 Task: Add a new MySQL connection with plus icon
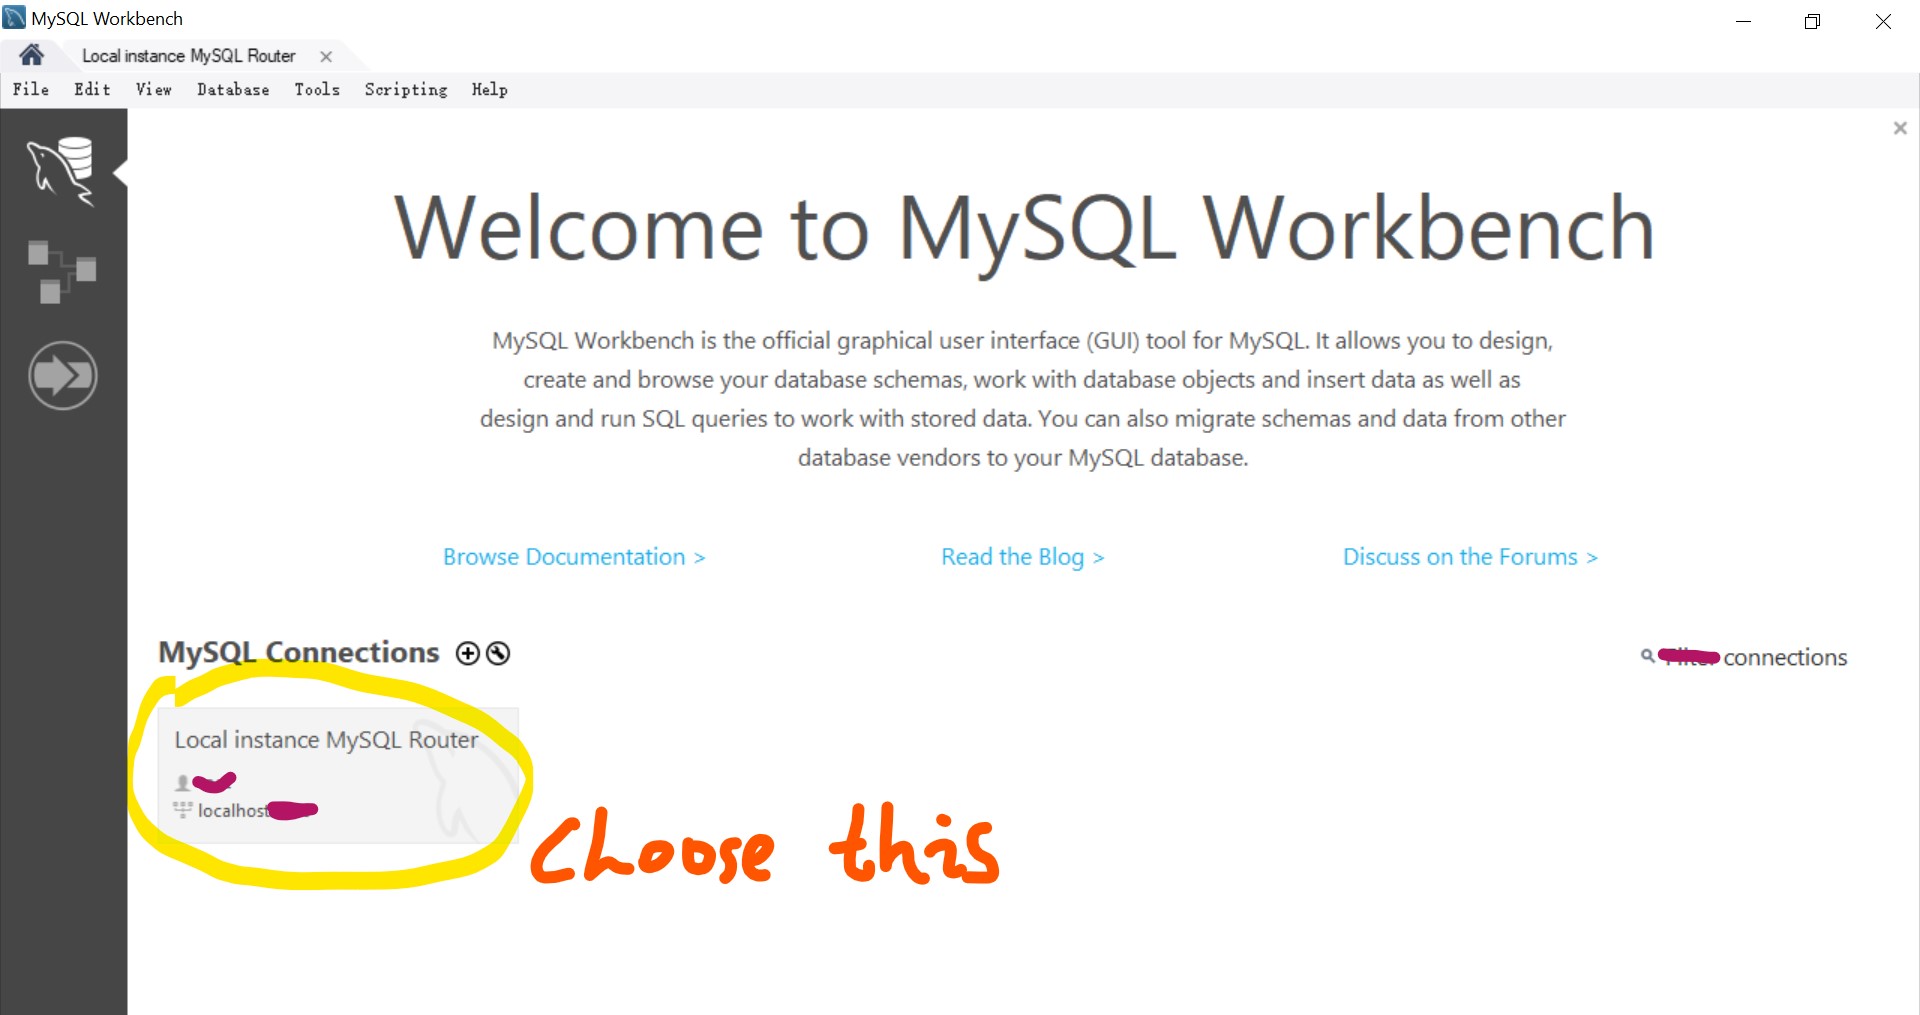[467, 653]
